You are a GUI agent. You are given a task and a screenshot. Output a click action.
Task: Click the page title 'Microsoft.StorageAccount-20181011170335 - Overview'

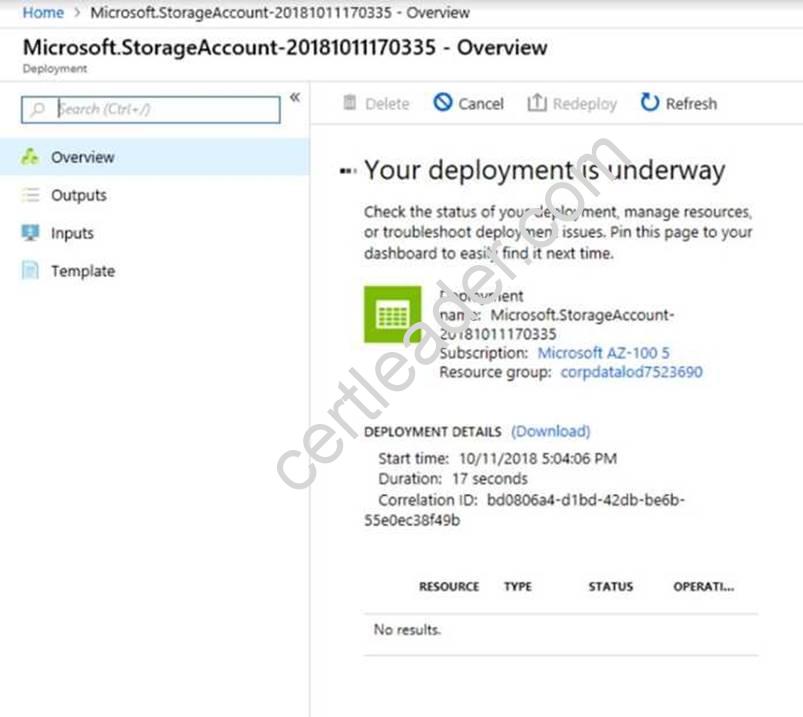tap(285, 48)
